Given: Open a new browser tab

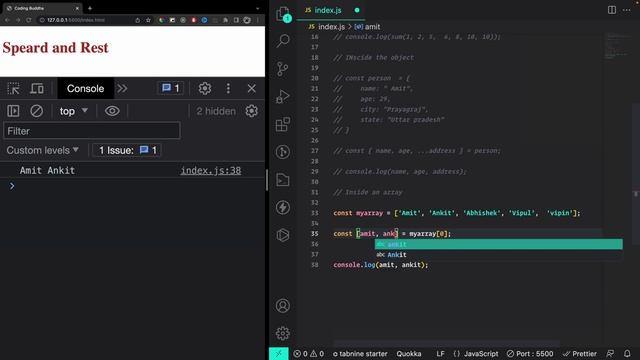Looking at the screenshot, I should pyautogui.click(x=90, y=8).
